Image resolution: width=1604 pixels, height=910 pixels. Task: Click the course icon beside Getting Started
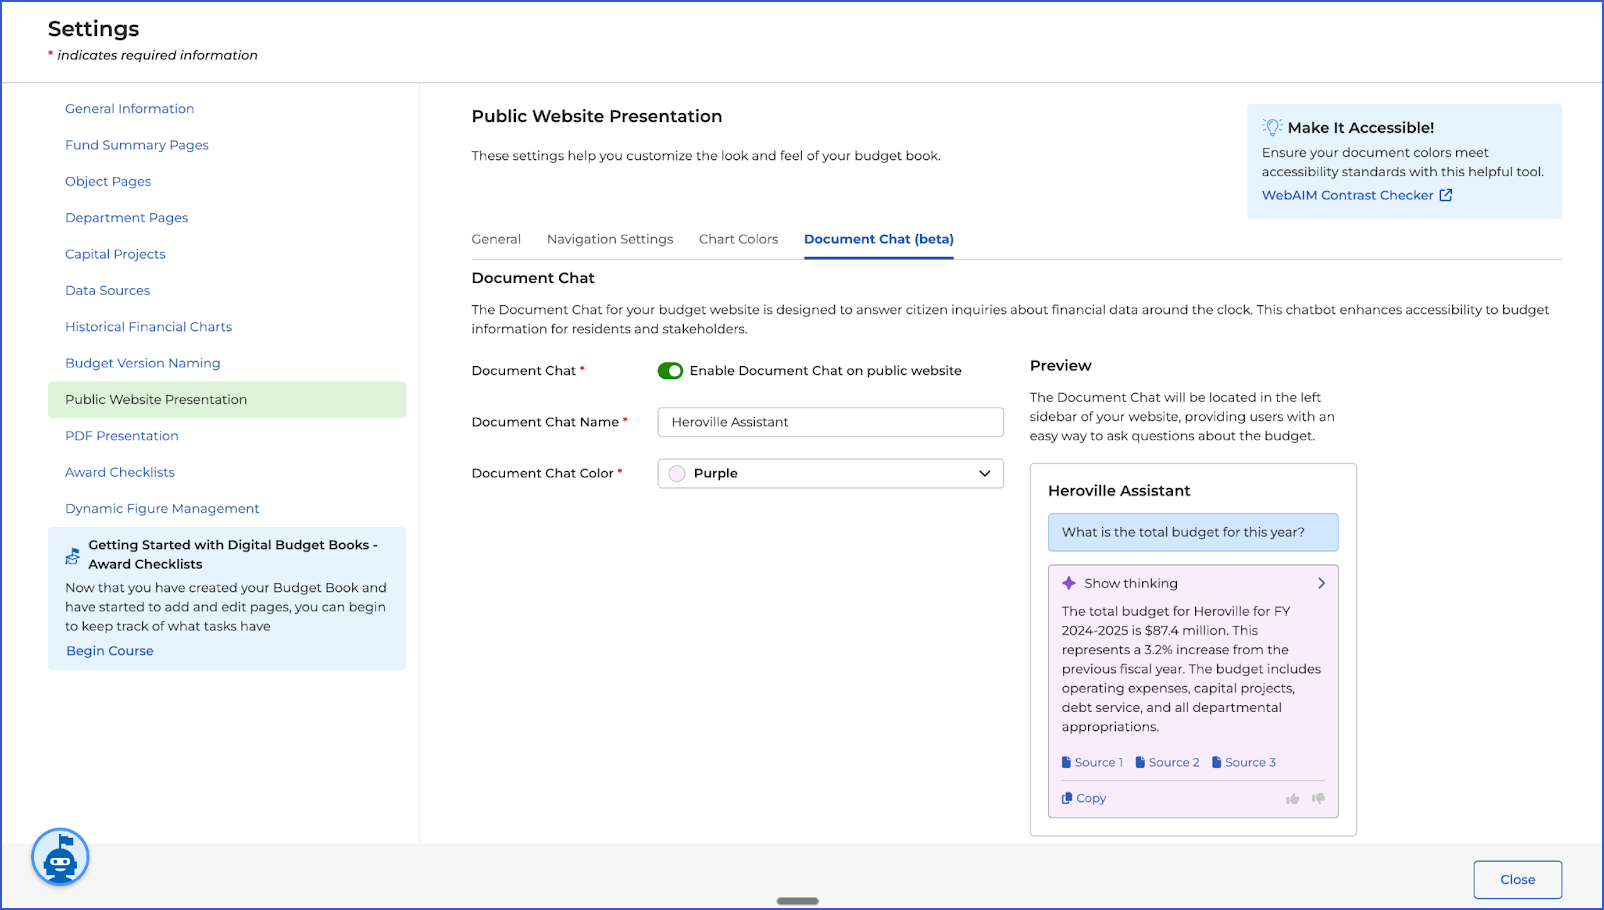point(73,555)
